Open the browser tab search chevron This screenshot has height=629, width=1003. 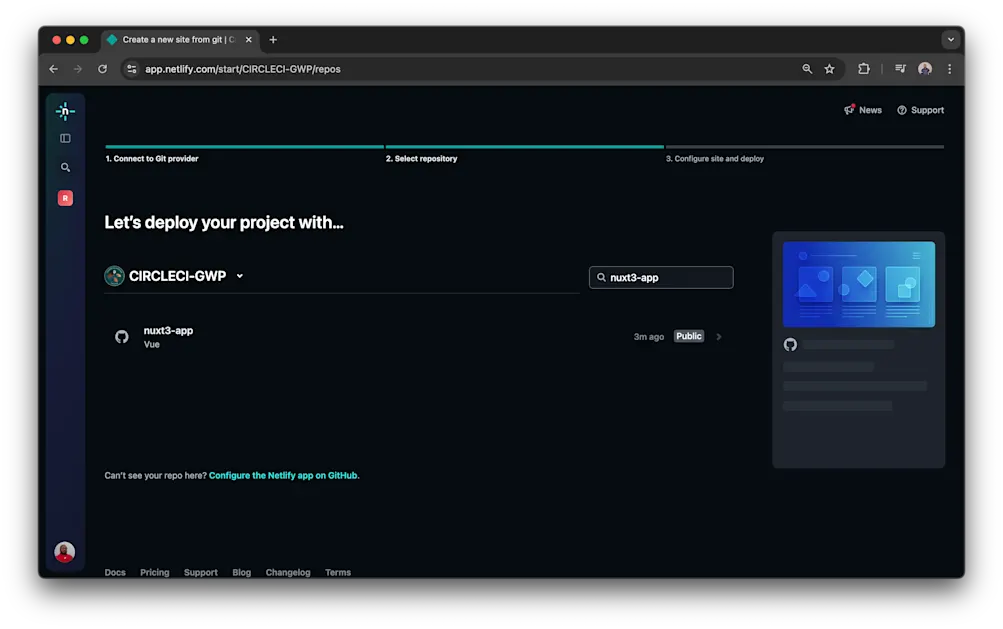(x=950, y=39)
